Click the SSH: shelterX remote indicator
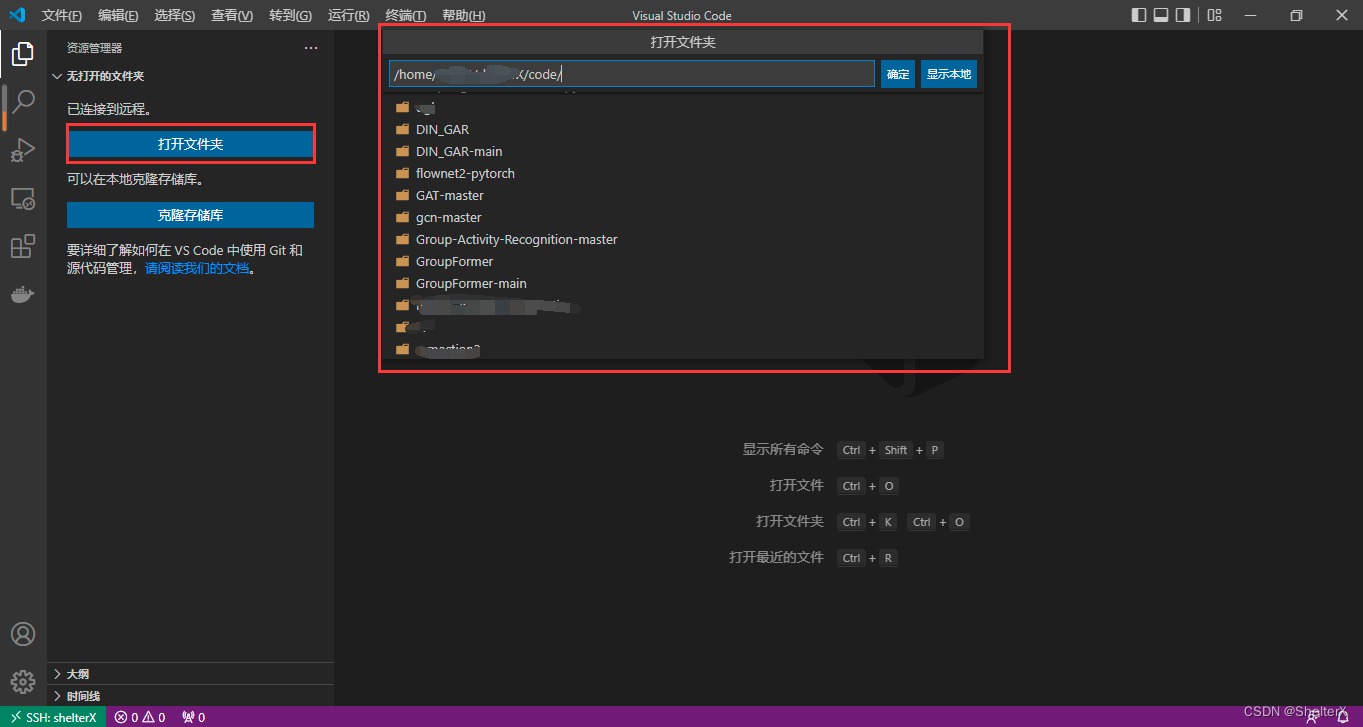The width and height of the screenshot is (1363, 727). click(52, 717)
